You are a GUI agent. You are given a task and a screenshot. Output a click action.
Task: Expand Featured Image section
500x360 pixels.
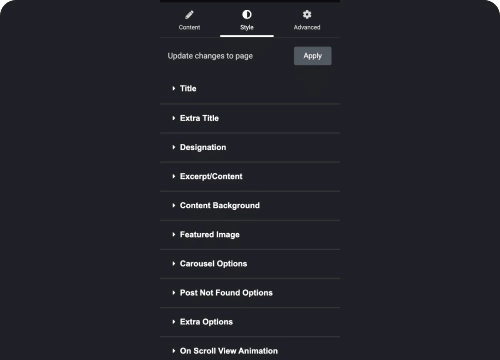tap(250, 234)
